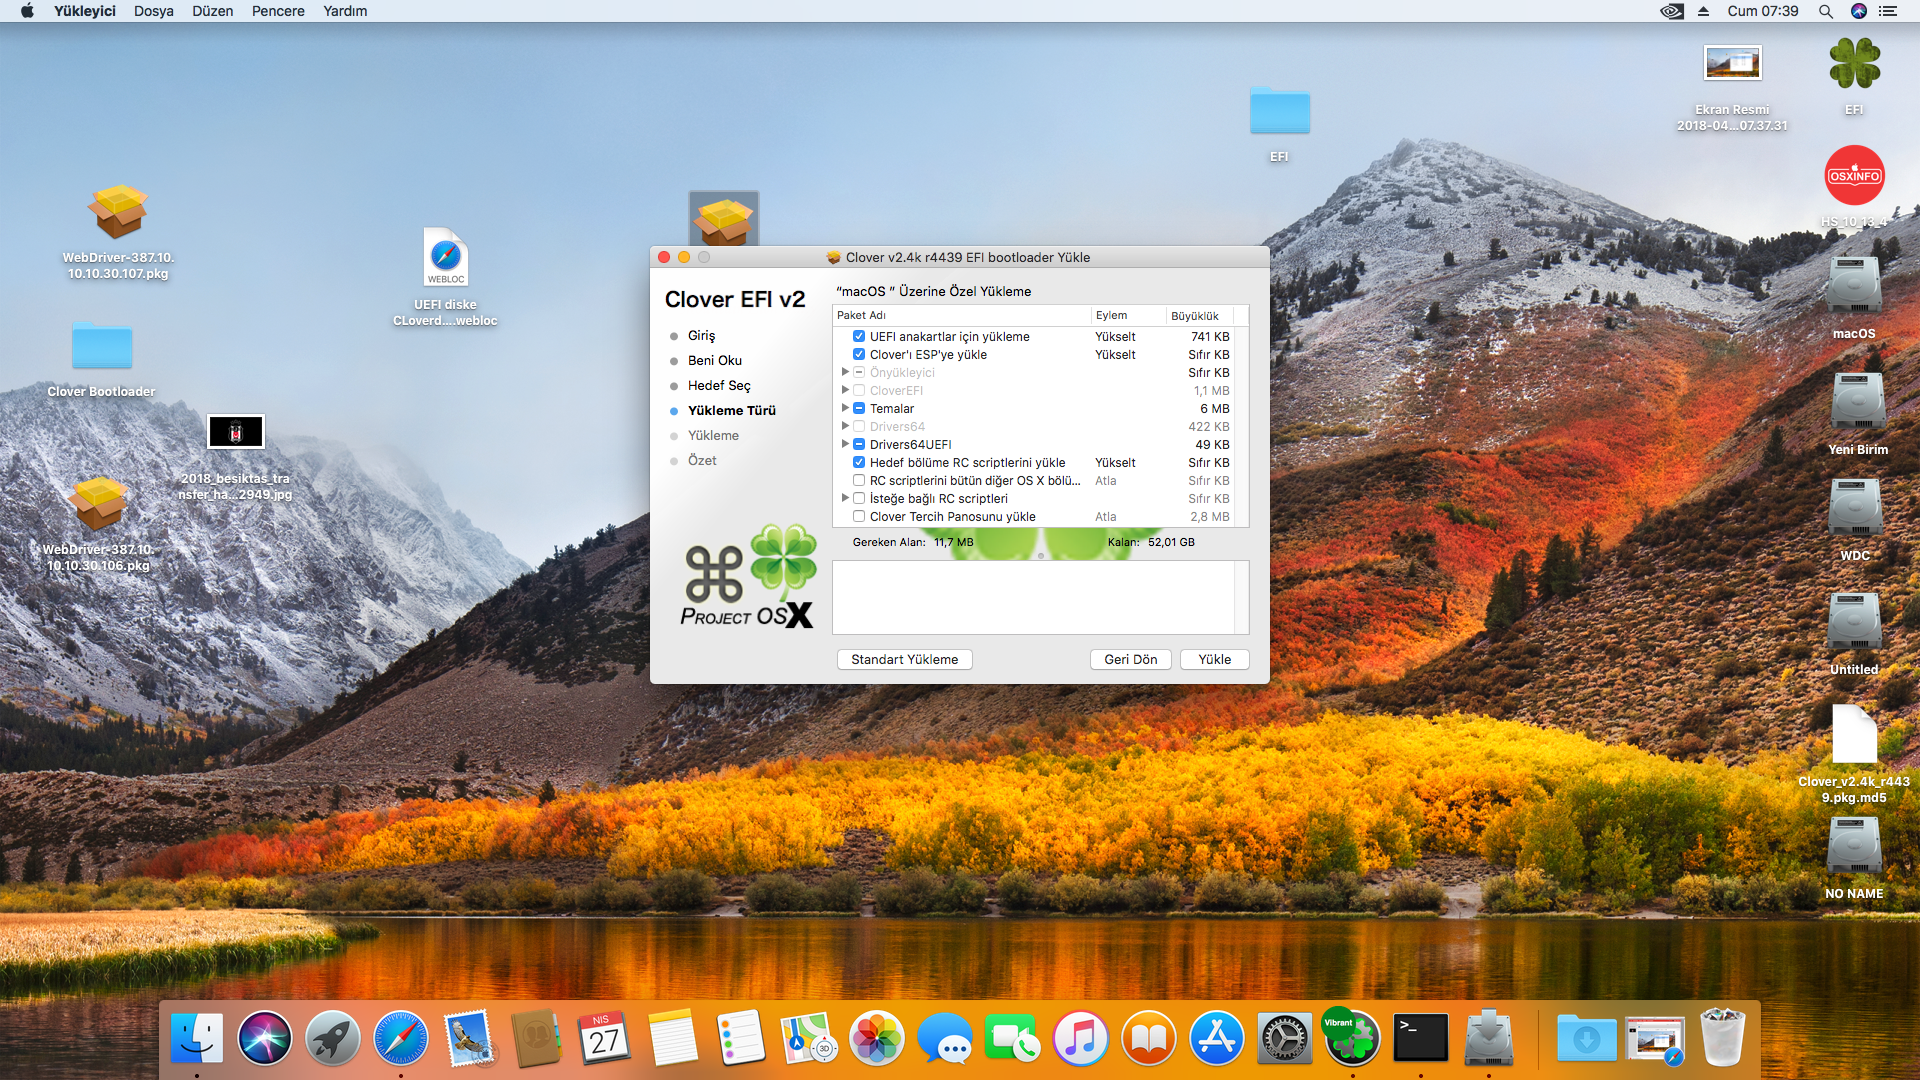Click the Standart Yükleme button

904,659
